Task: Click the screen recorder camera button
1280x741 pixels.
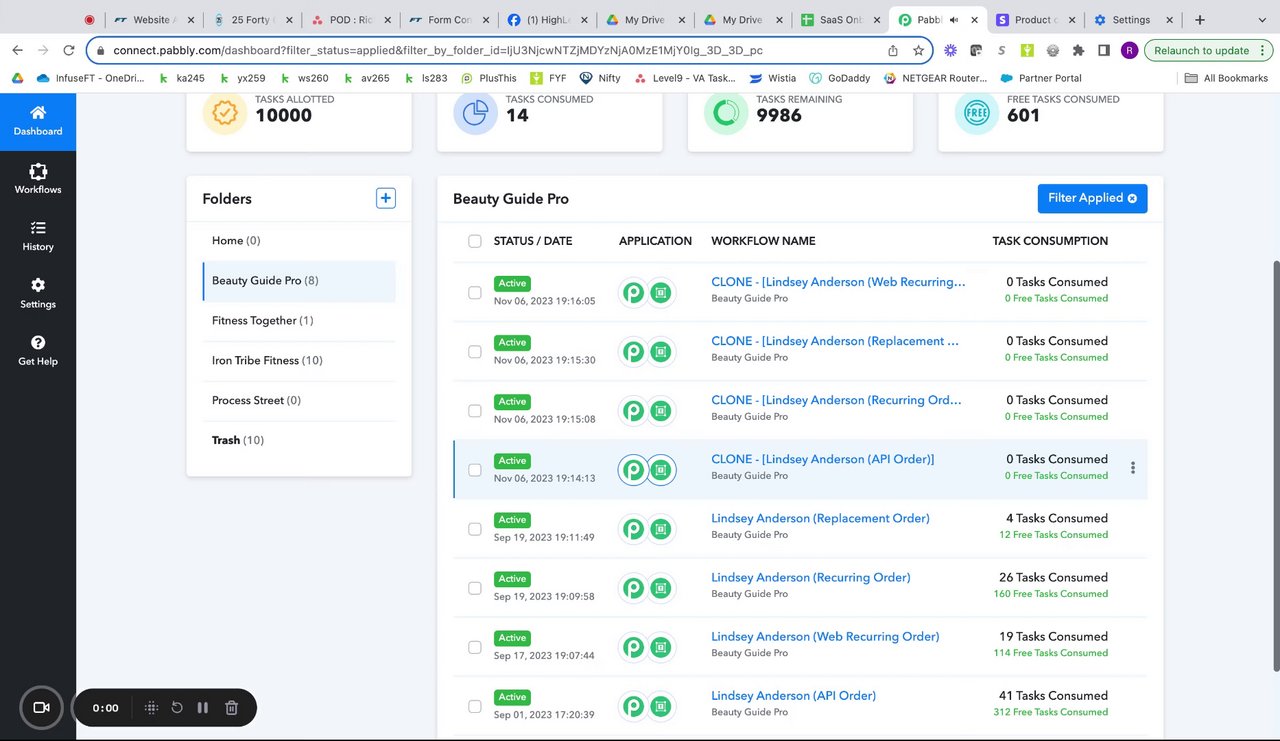Action: pos(41,707)
